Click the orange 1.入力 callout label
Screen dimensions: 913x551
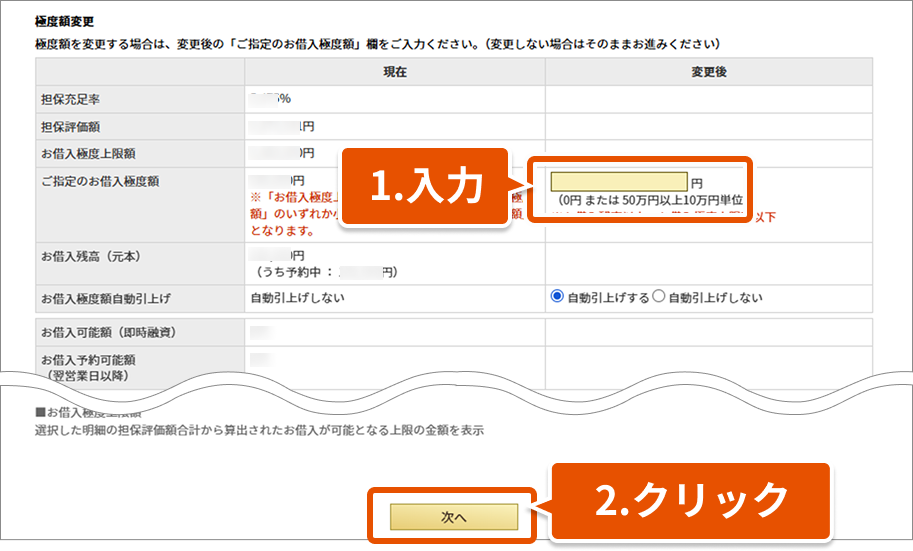coord(426,188)
